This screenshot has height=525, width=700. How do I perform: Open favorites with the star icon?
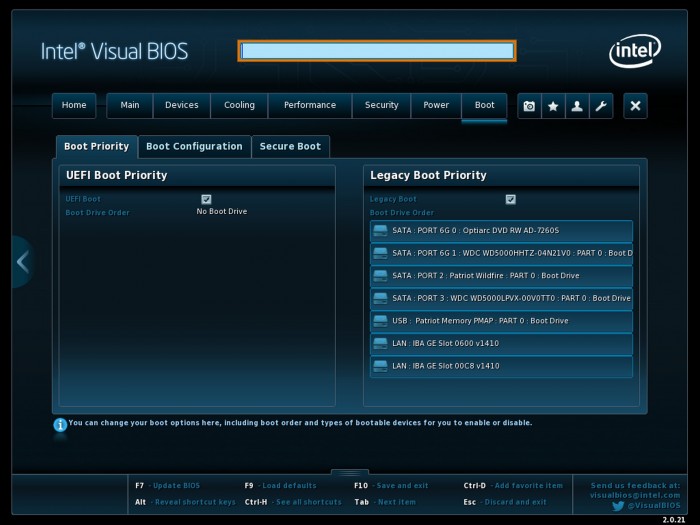coord(553,106)
